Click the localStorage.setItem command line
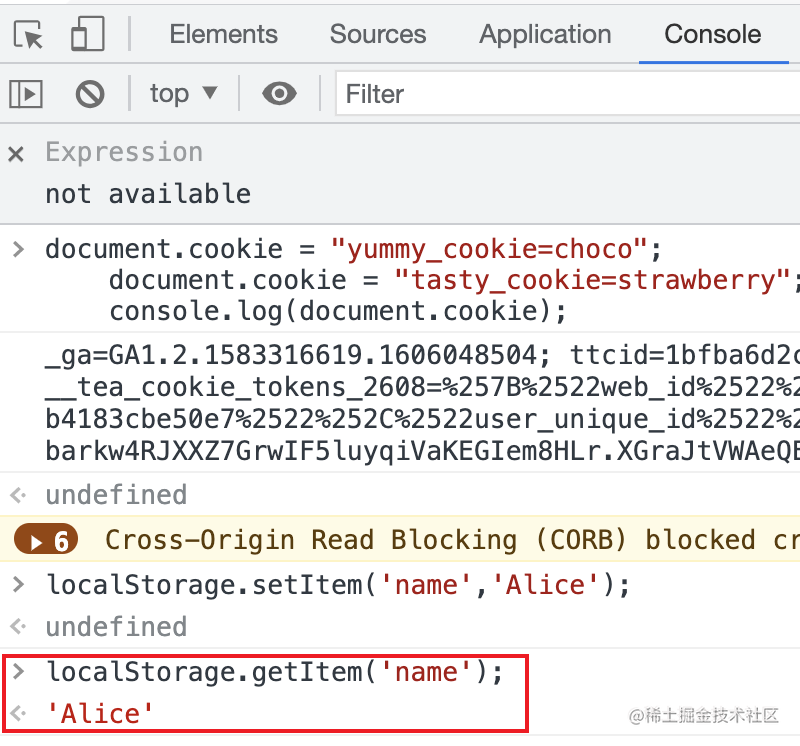Image resolution: width=800 pixels, height=746 pixels. tap(339, 585)
